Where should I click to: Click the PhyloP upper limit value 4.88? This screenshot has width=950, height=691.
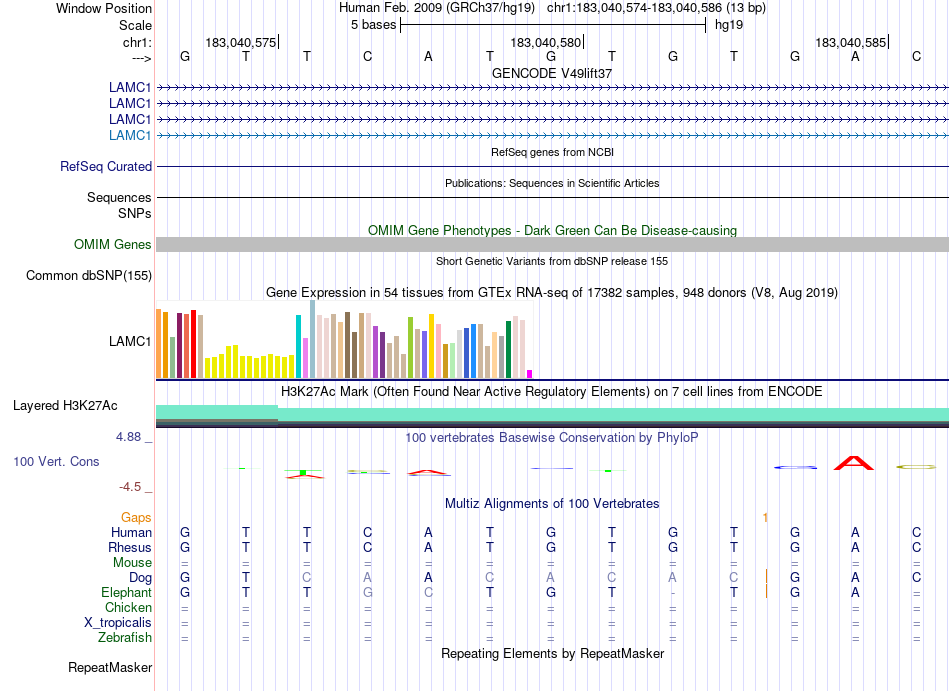click(128, 437)
